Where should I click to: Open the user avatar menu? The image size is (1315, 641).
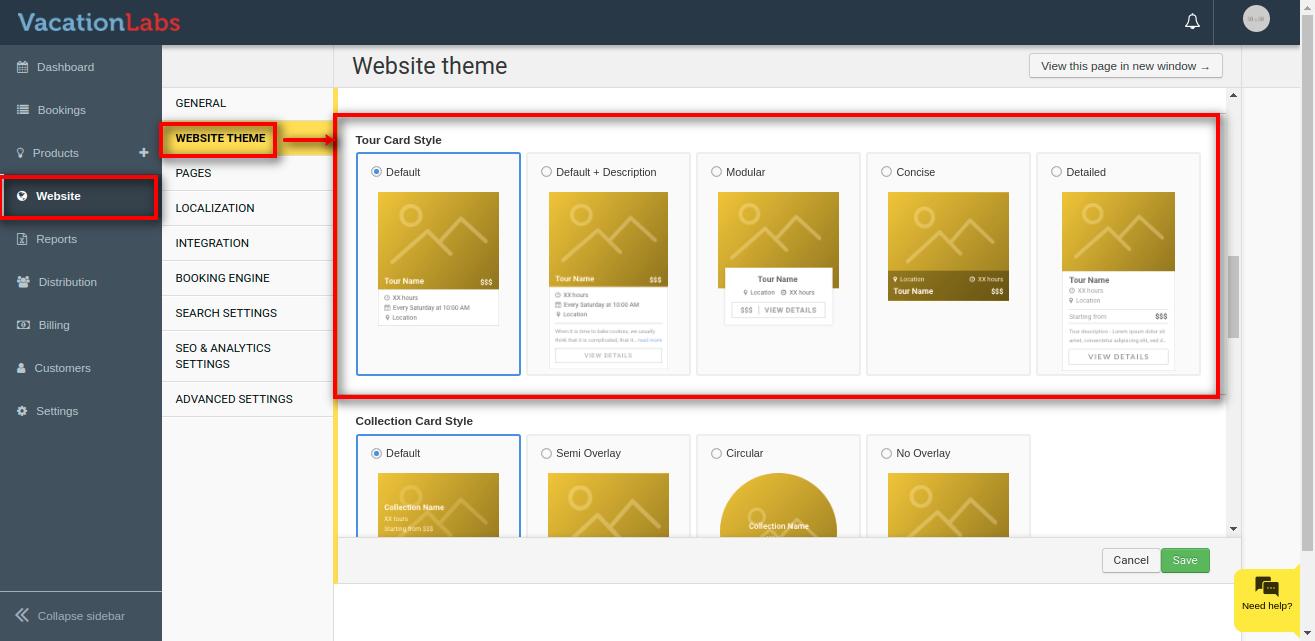(1256, 19)
